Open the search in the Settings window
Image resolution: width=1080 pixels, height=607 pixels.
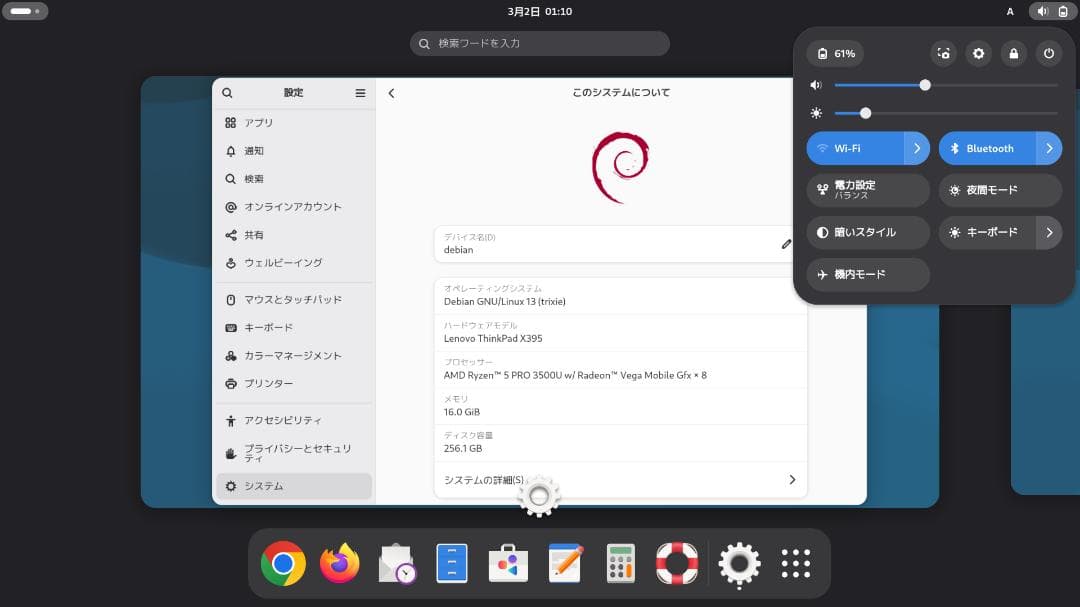[x=228, y=92]
